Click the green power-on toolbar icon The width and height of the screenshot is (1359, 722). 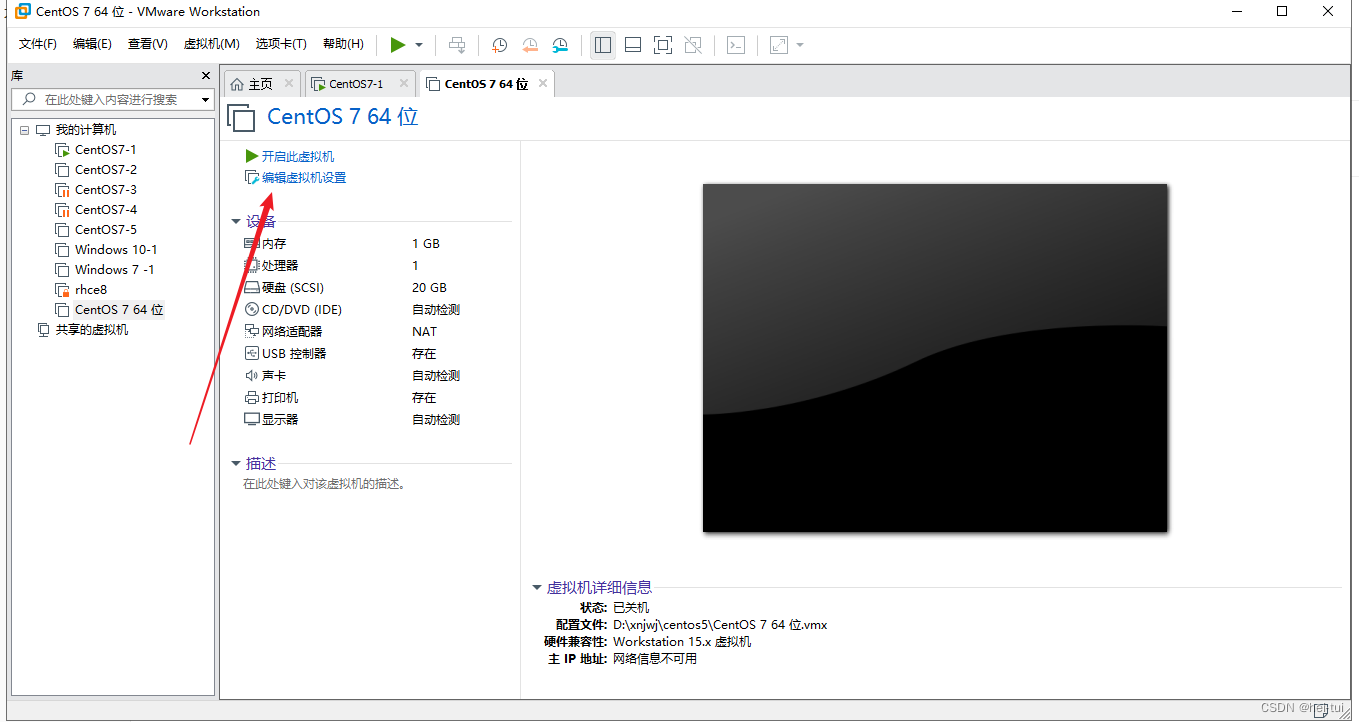tap(398, 44)
